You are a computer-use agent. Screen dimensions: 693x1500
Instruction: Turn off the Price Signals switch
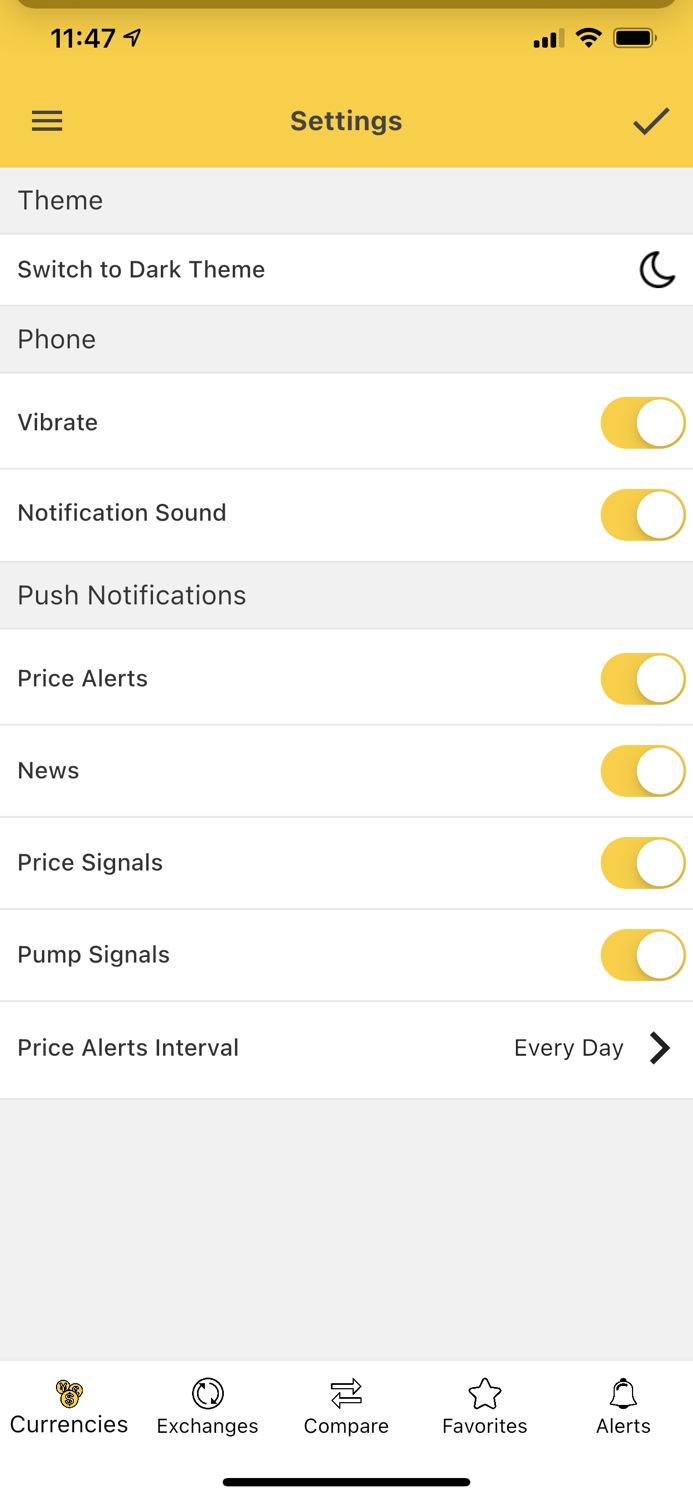pyautogui.click(x=643, y=862)
